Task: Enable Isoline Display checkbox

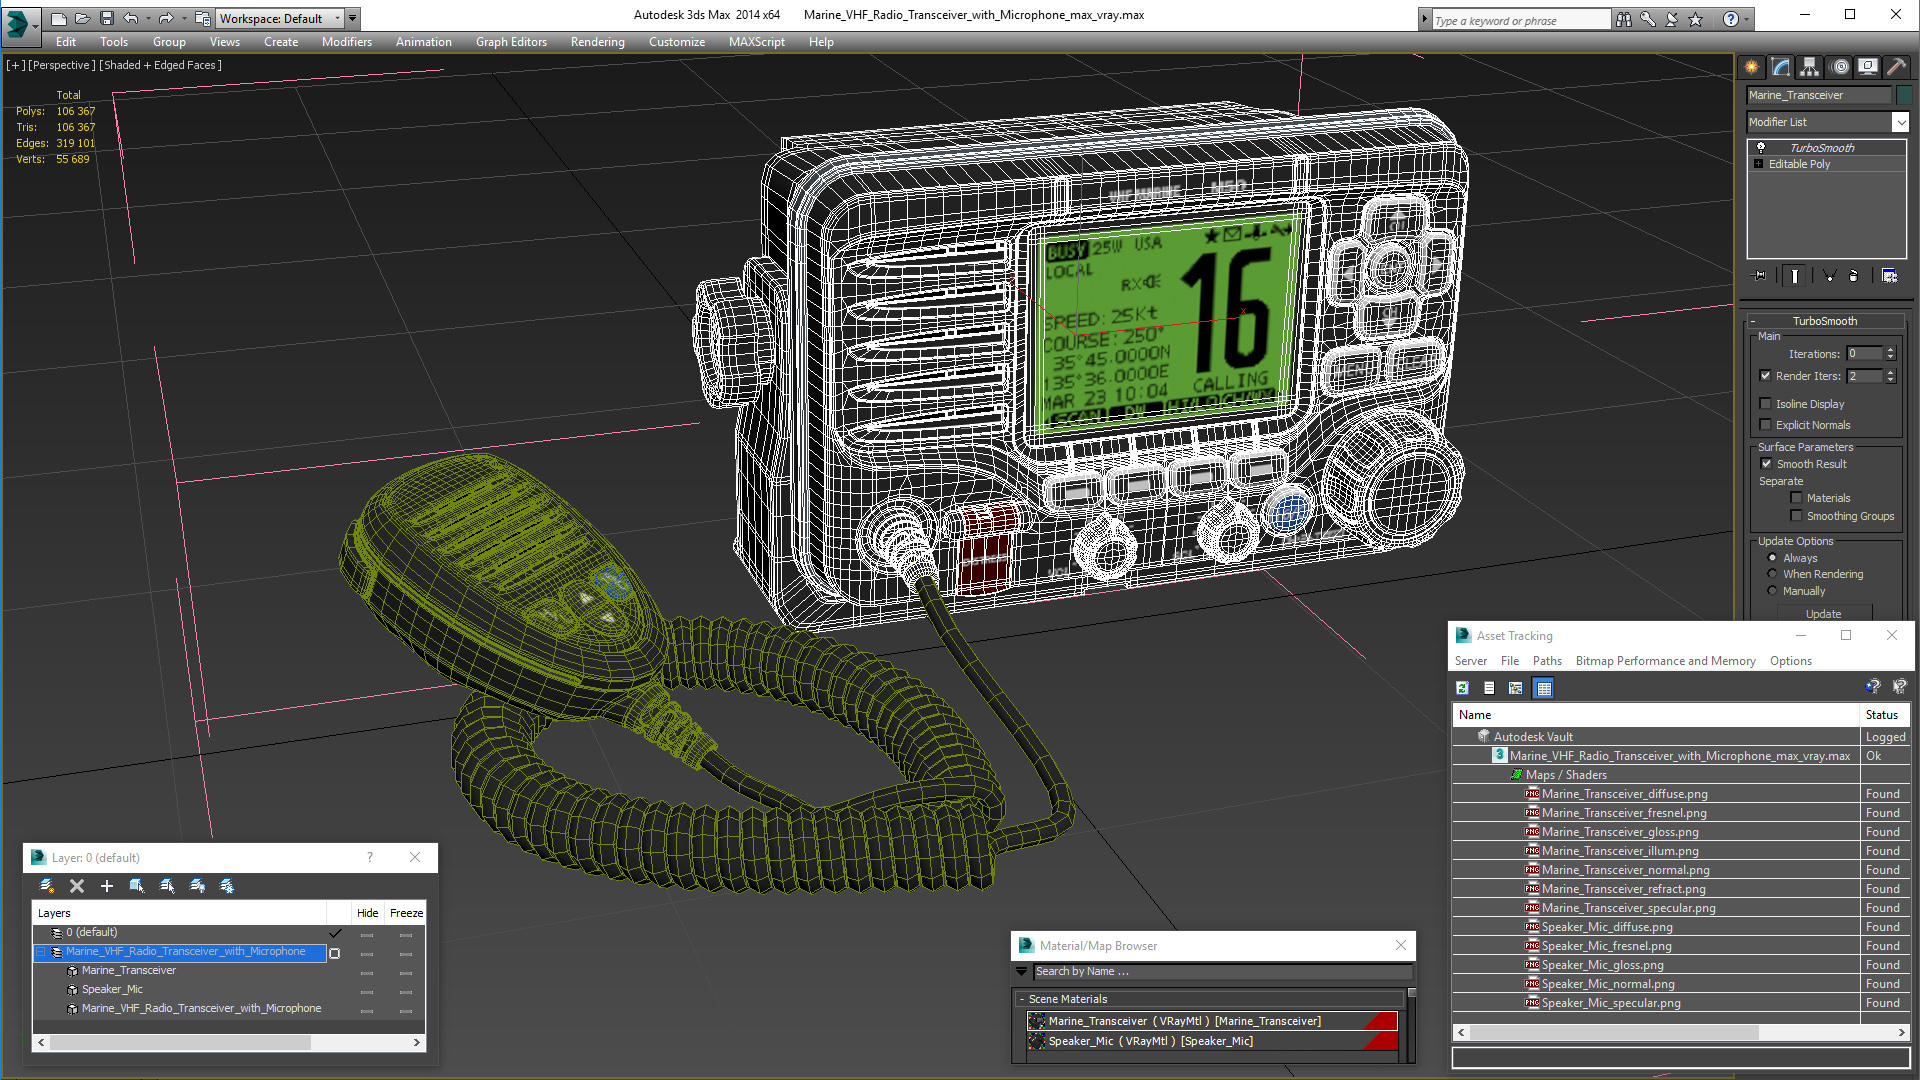Action: pyautogui.click(x=1766, y=404)
